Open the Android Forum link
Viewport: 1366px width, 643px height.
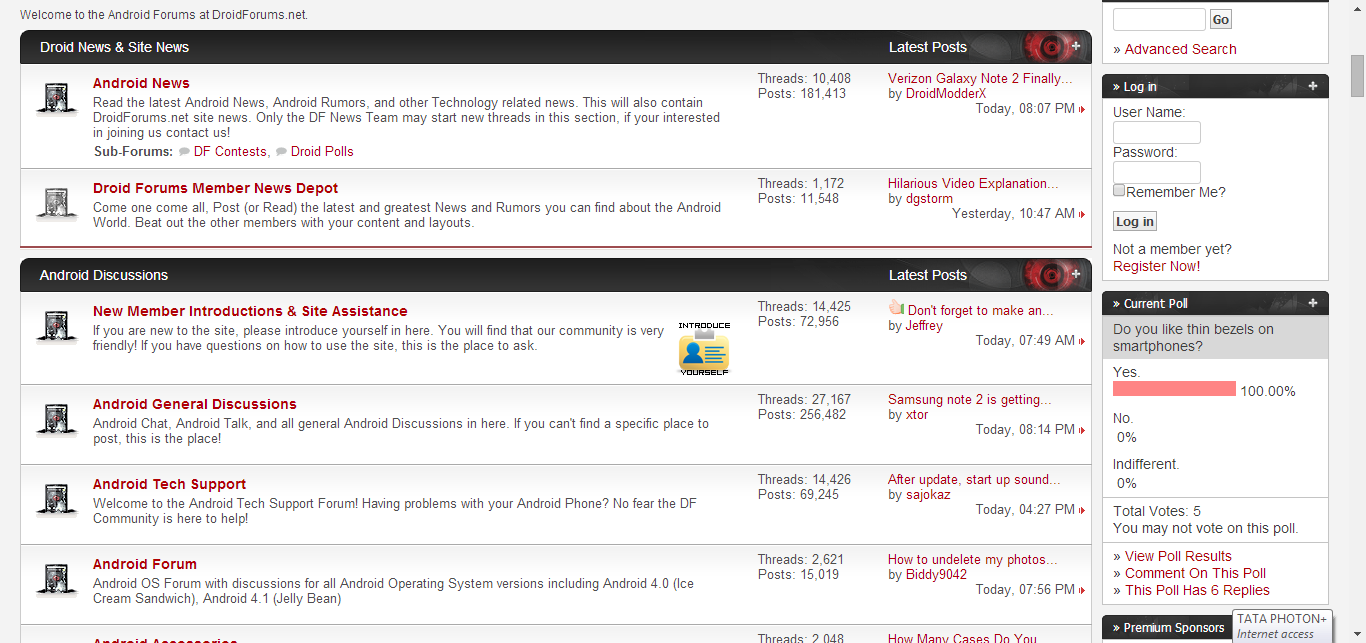[145, 564]
